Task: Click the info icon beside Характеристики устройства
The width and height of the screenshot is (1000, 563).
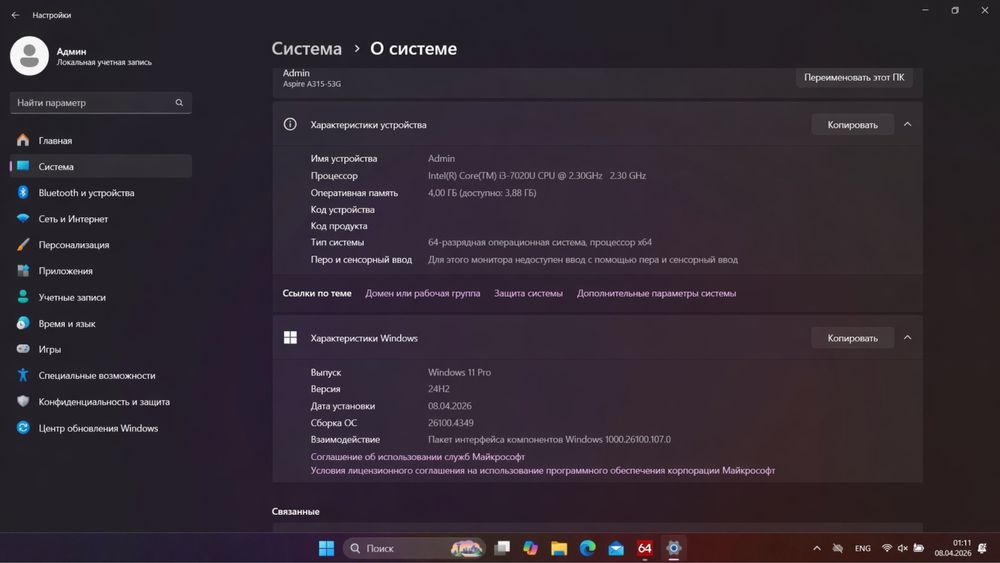Action: [290, 124]
